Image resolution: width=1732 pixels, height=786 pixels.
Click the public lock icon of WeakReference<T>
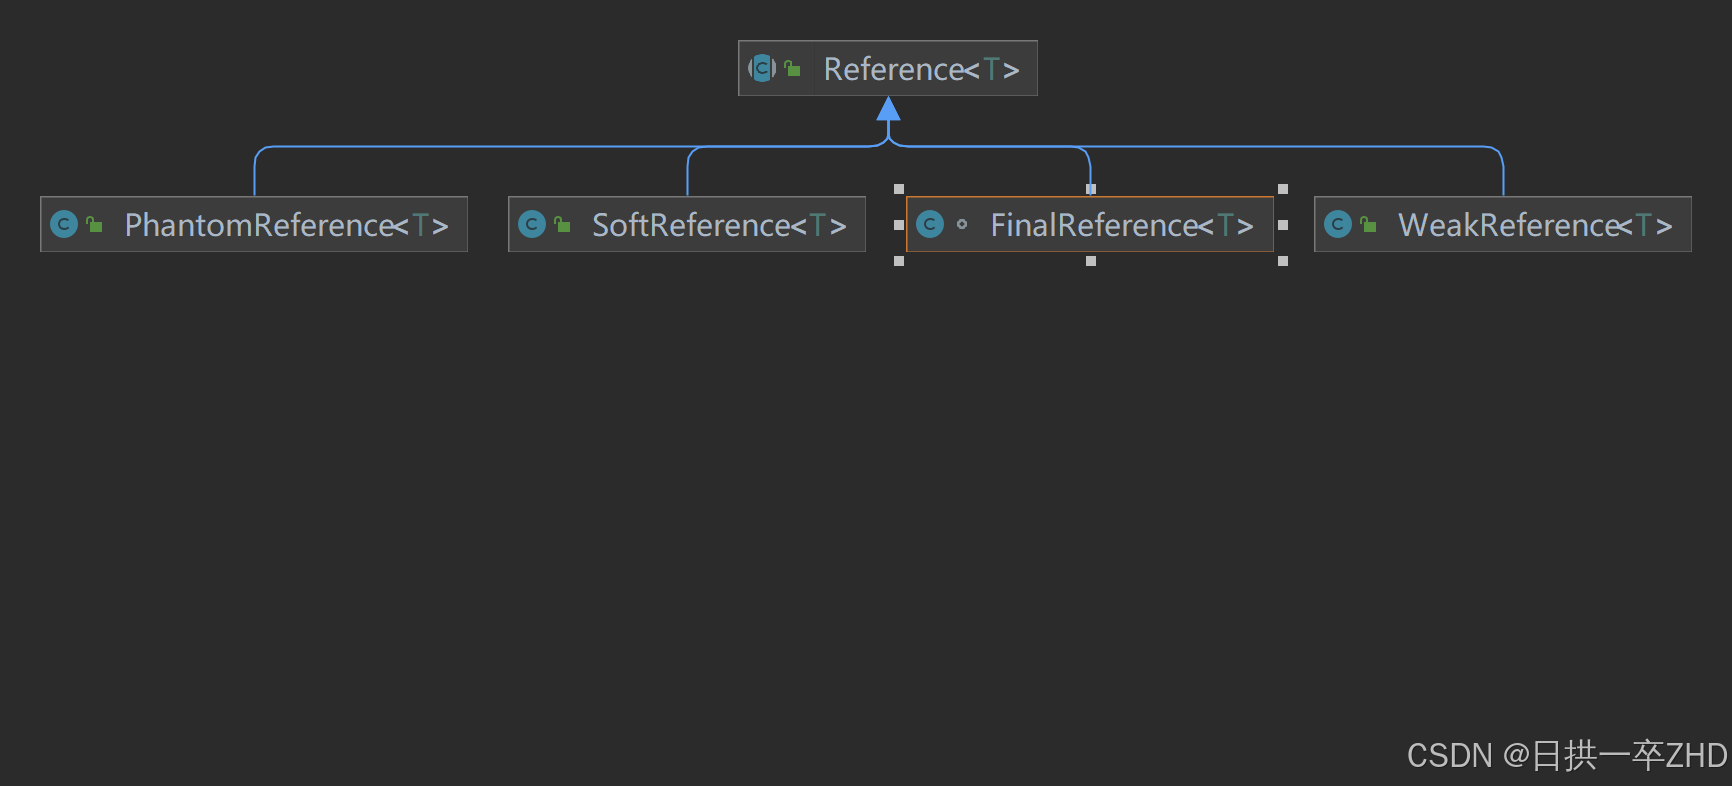(x=1368, y=224)
